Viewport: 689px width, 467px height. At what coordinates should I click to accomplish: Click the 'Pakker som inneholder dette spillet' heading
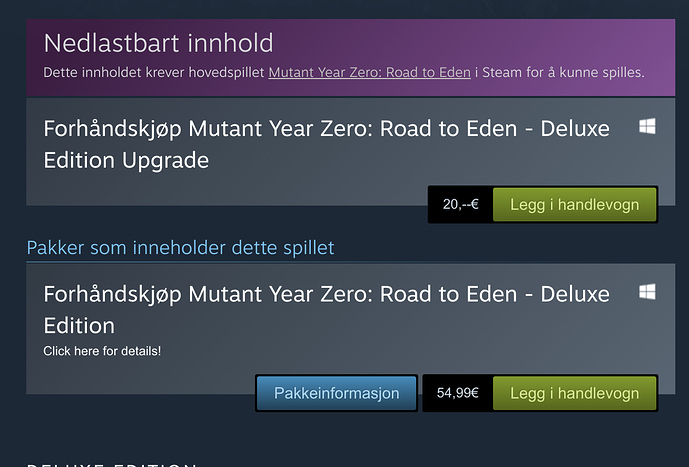pos(181,248)
